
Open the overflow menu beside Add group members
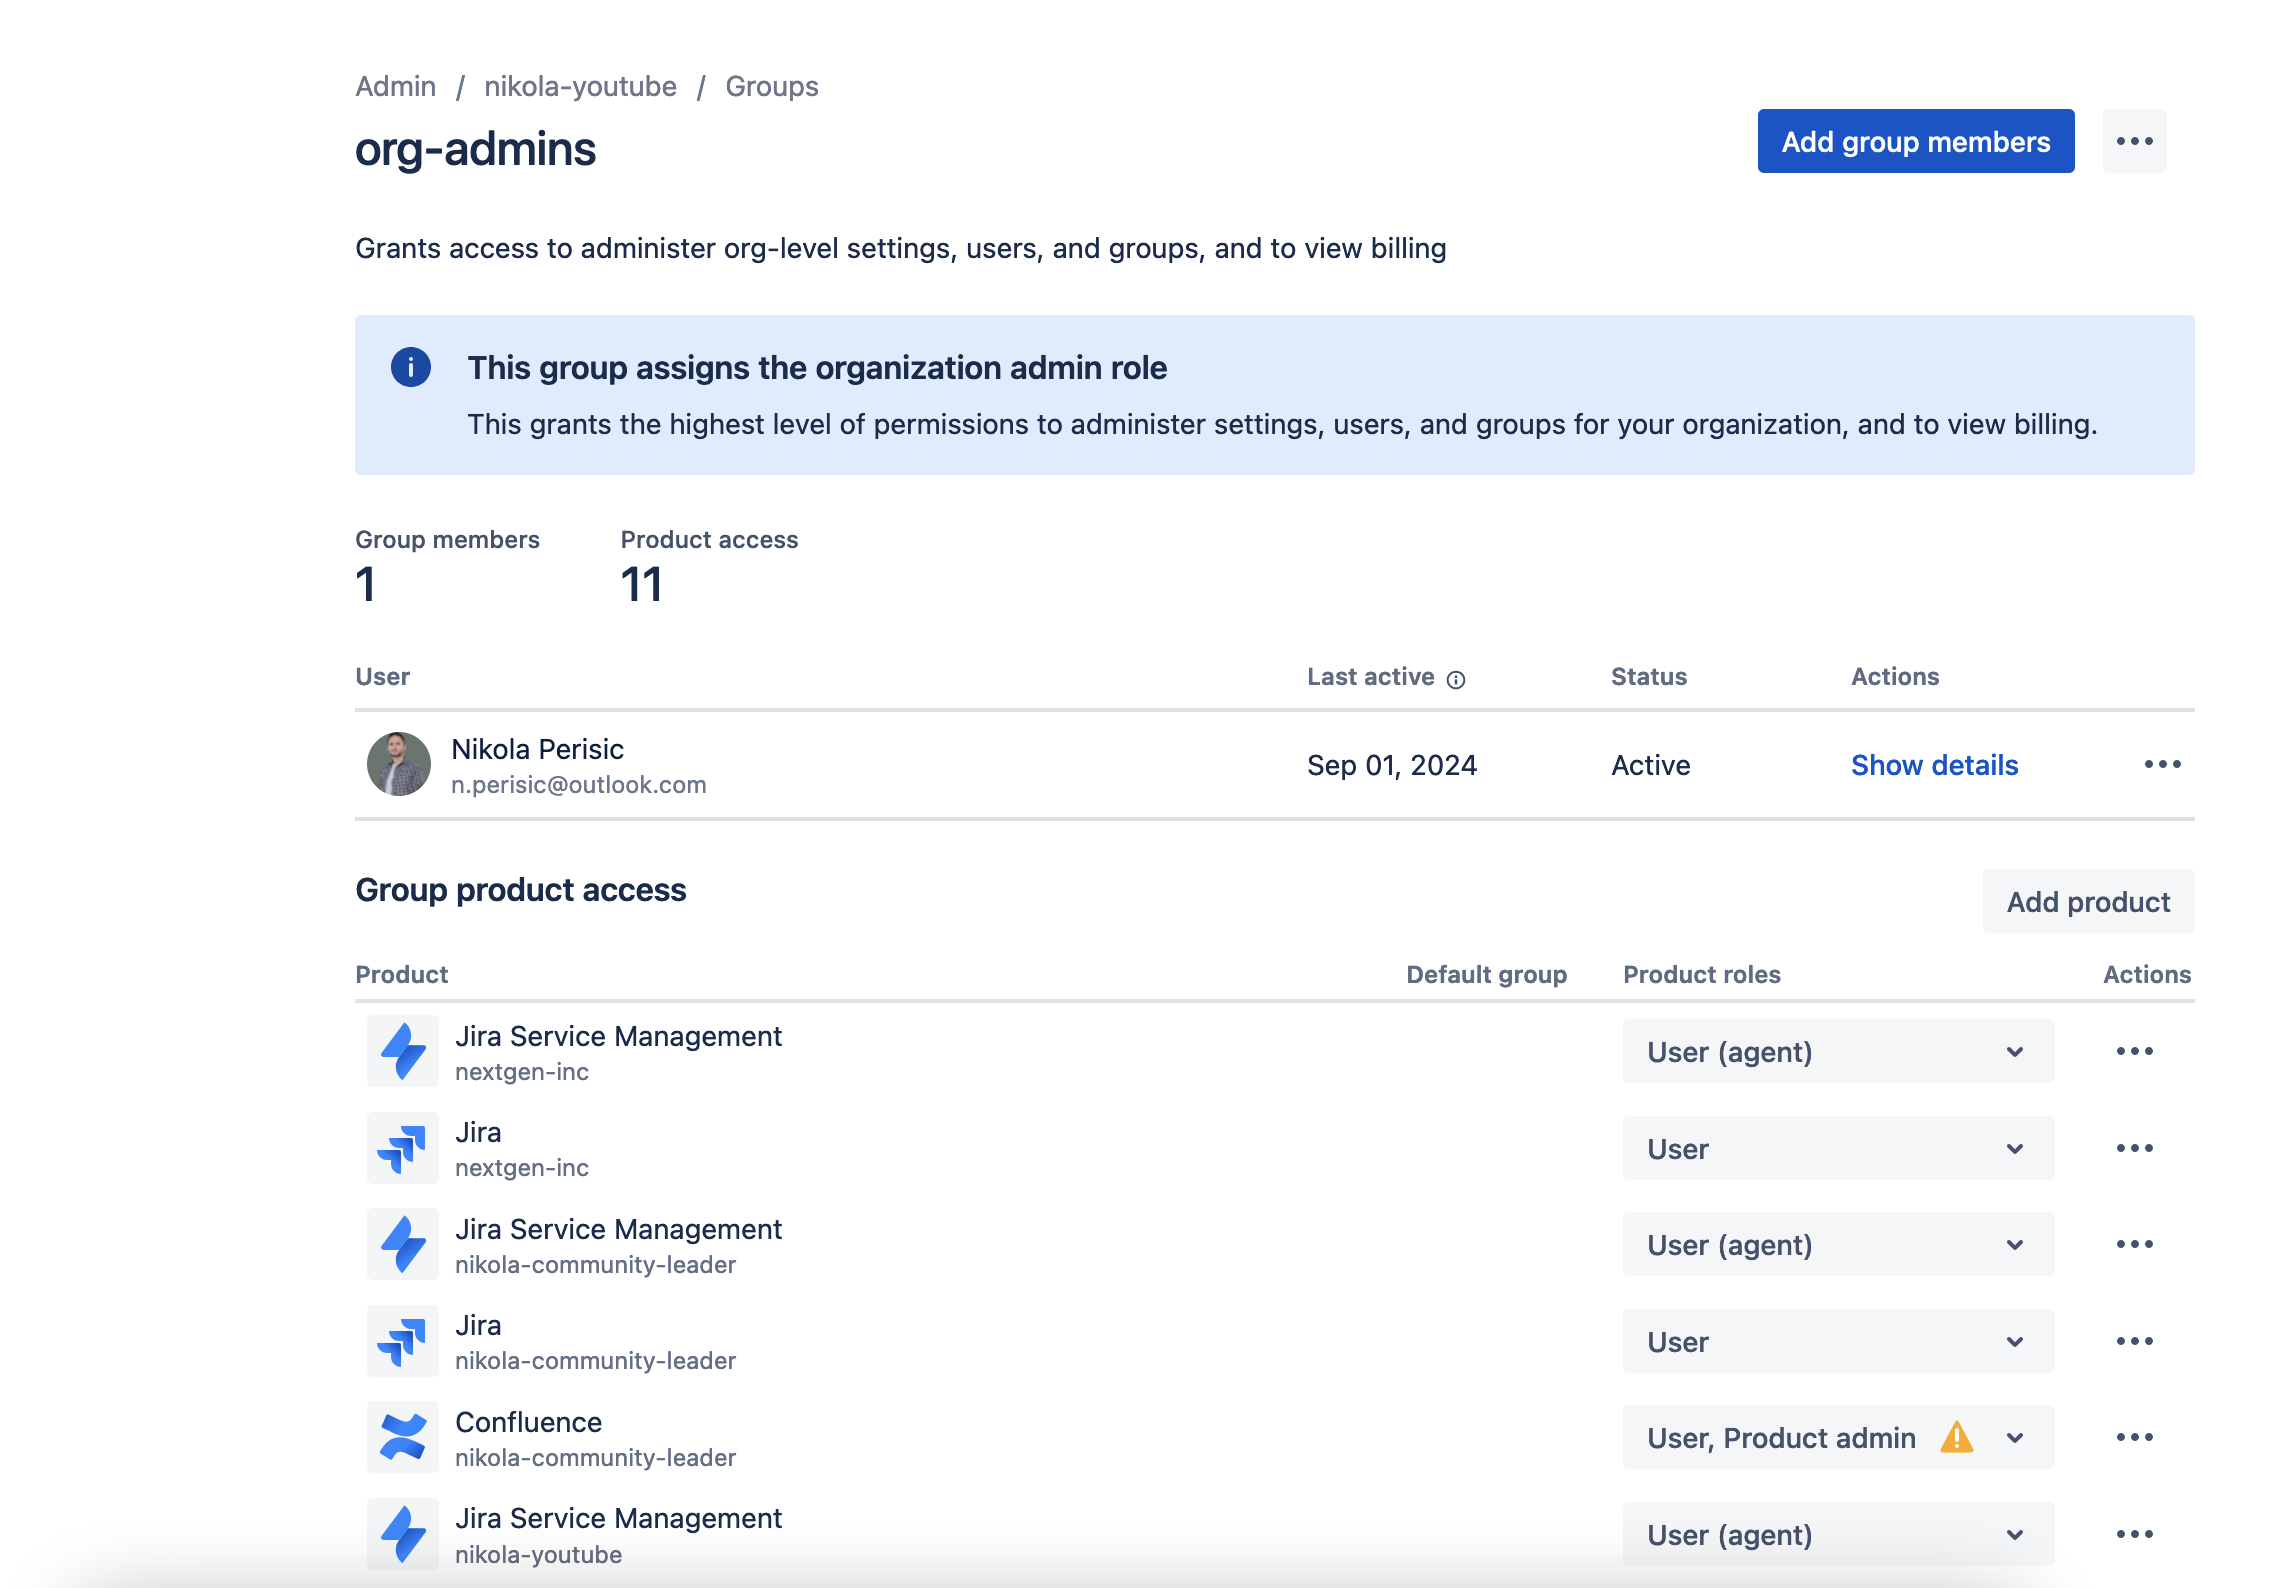click(2135, 141)
